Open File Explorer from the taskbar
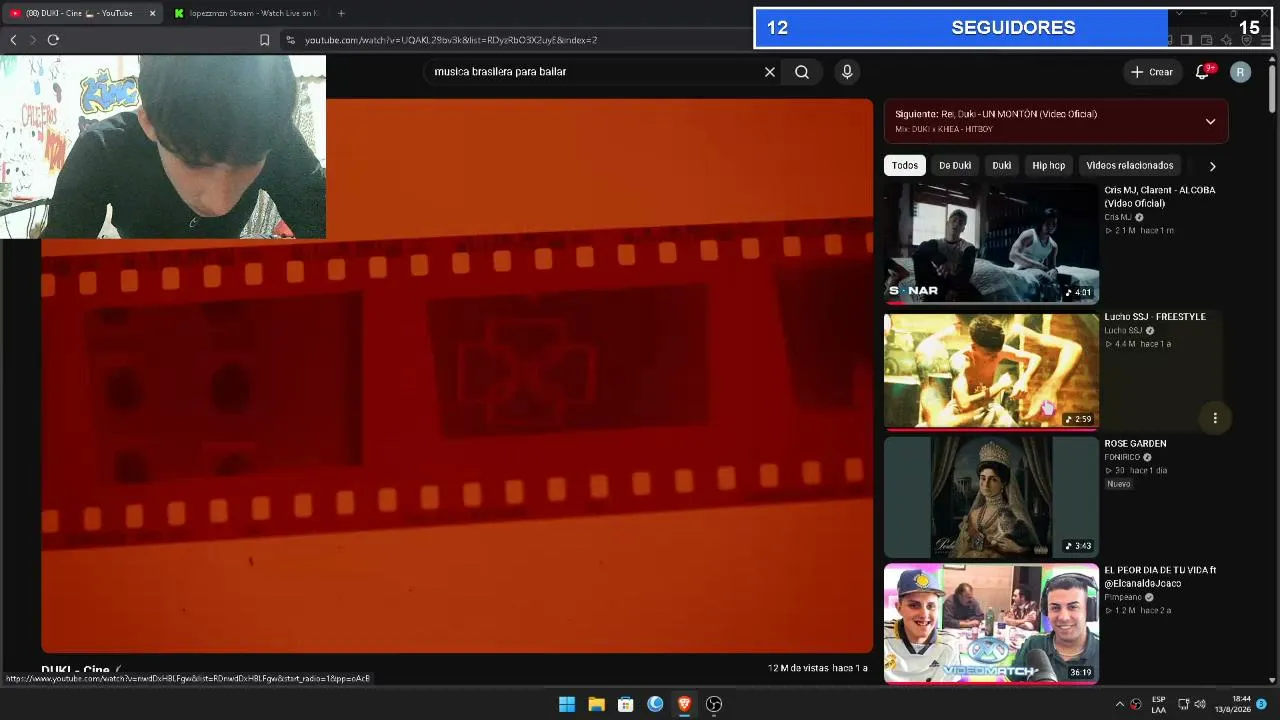The height and width of the screenshot is (720, 1280). point(596,704)
